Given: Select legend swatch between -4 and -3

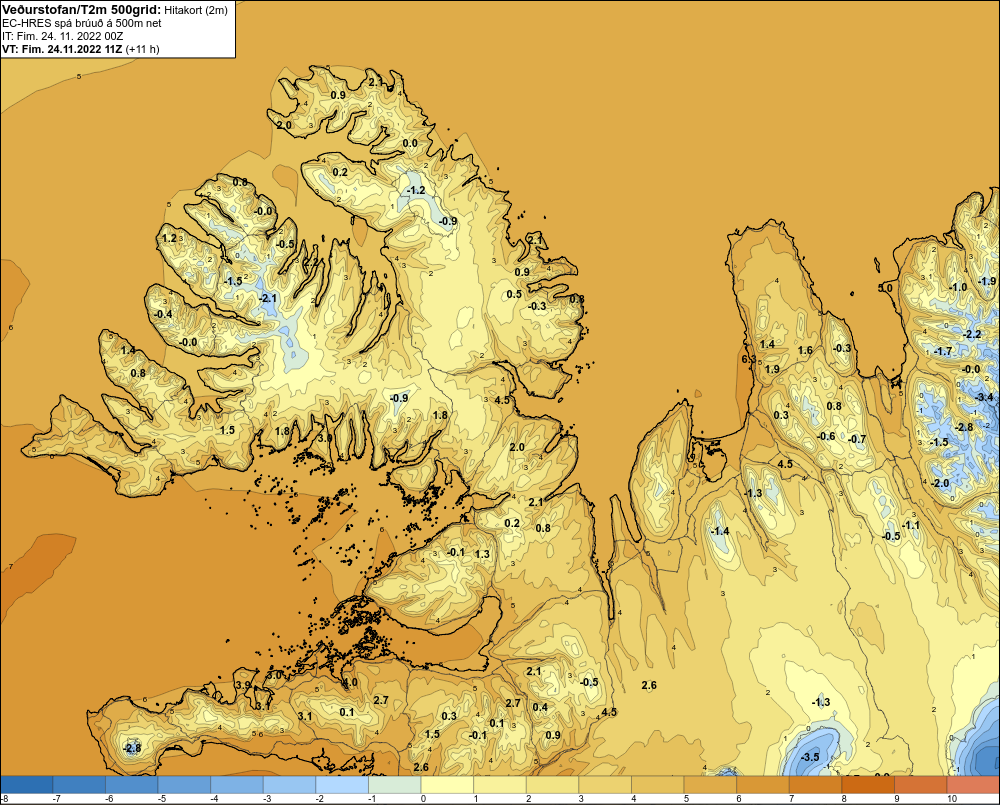Looking at the screenshot, I should coord(237,785).
